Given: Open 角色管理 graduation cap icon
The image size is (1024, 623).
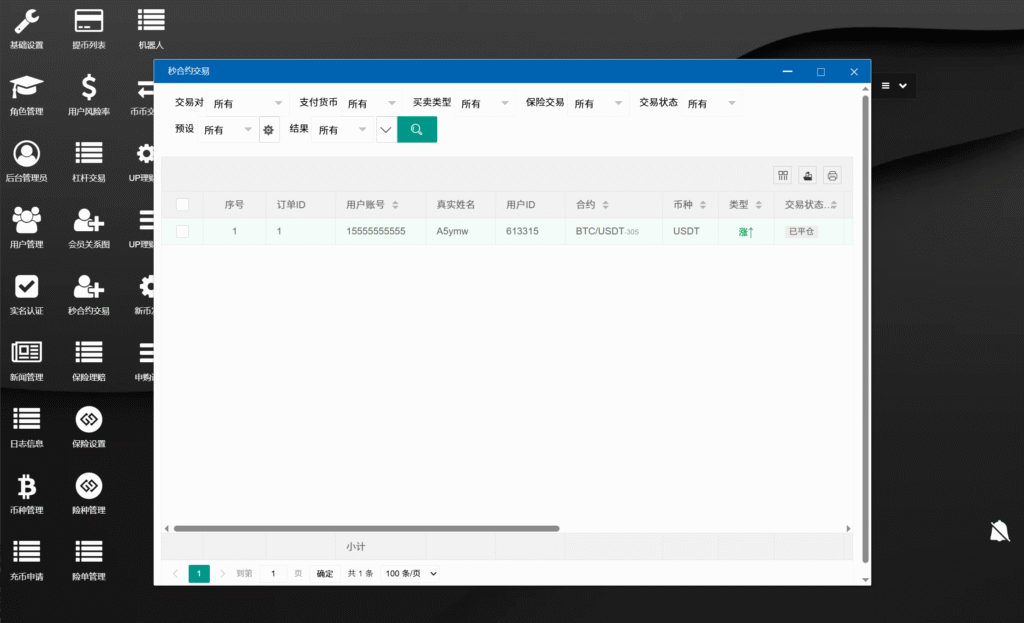Looking at the screenshot, I should click(27, 88).
